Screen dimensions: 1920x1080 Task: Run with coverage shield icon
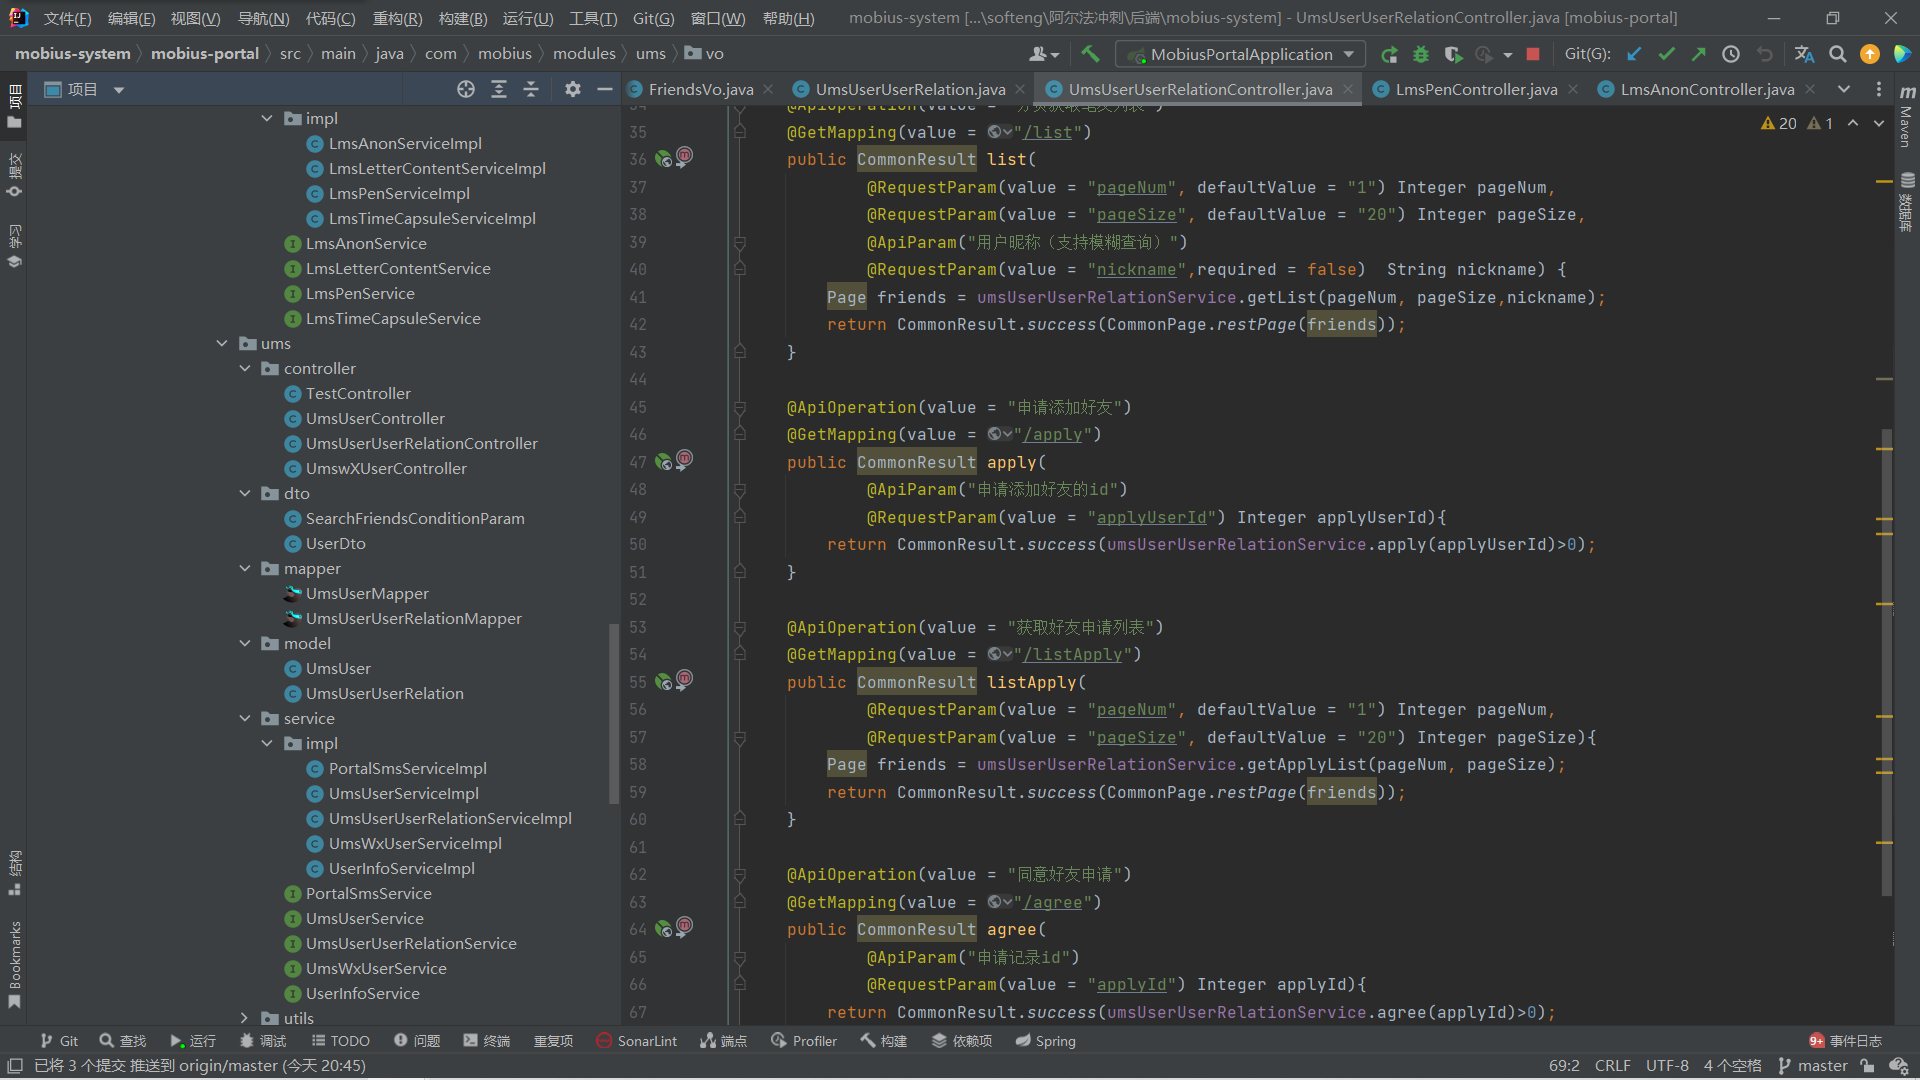tap(1453, 54)
